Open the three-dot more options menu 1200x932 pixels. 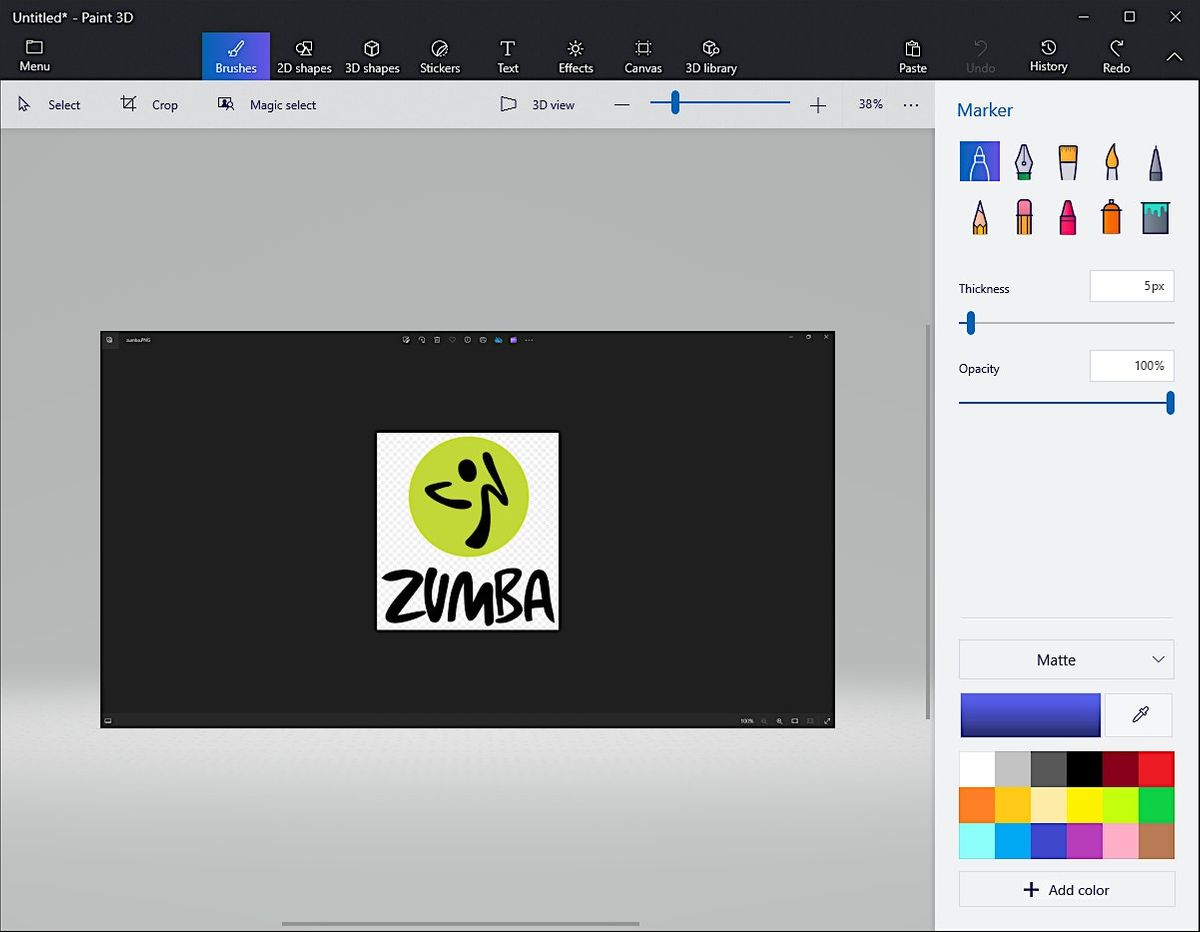pos(910,105)
